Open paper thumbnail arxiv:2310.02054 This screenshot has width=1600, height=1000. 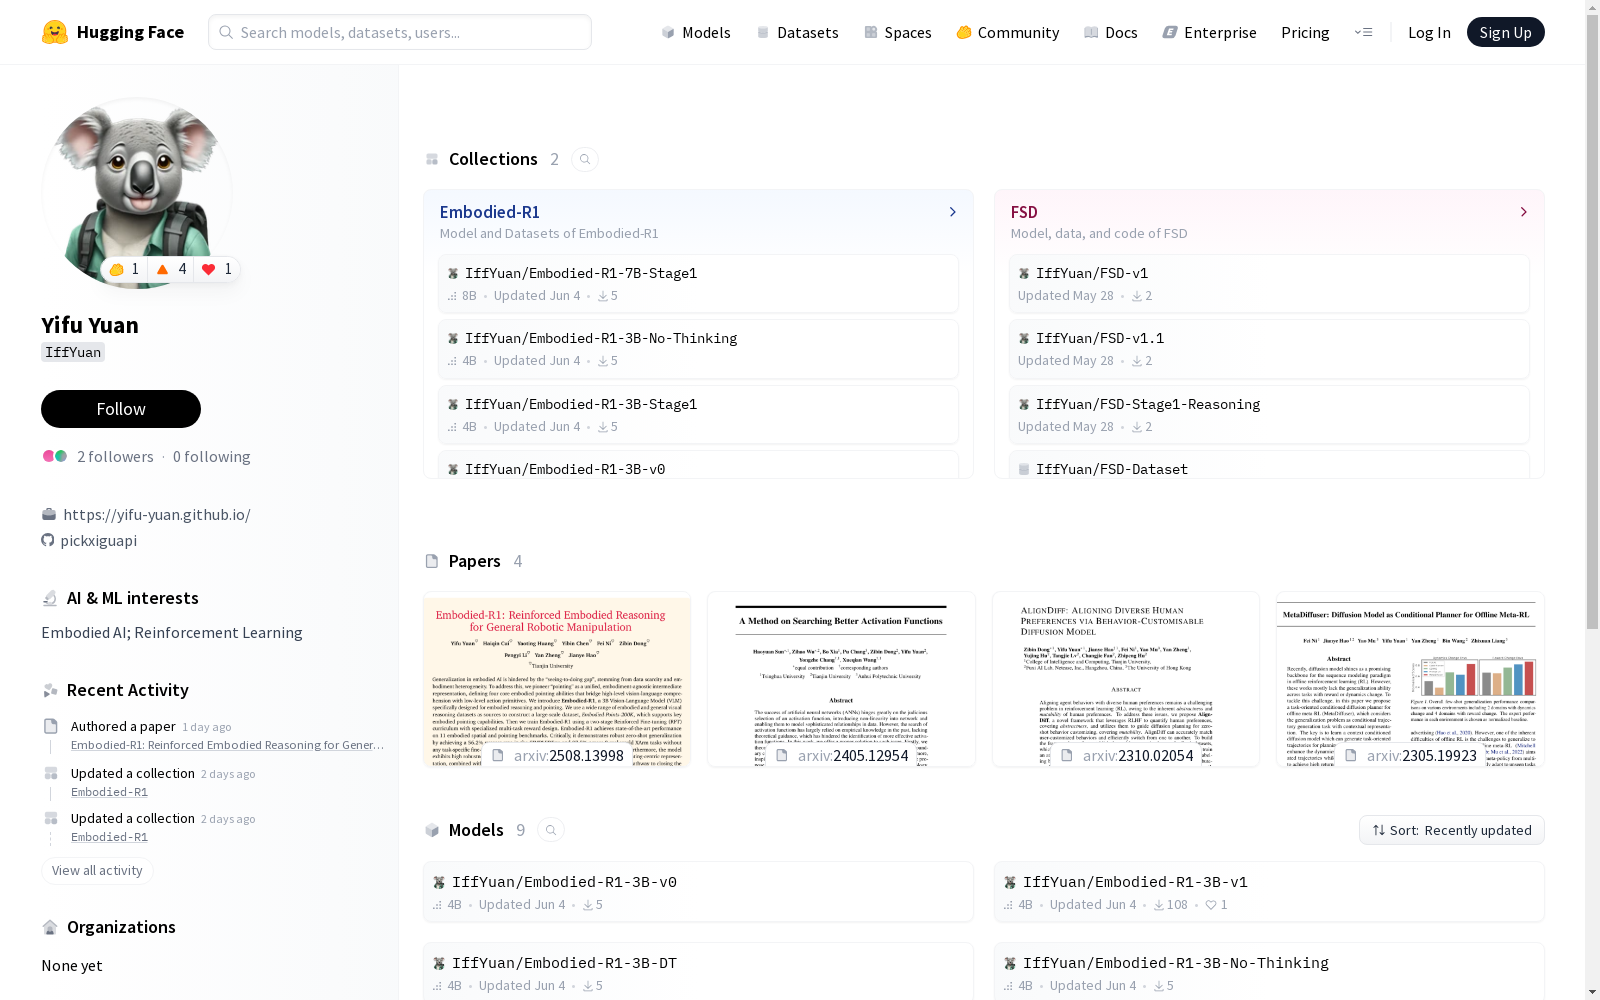(1126, 680)
